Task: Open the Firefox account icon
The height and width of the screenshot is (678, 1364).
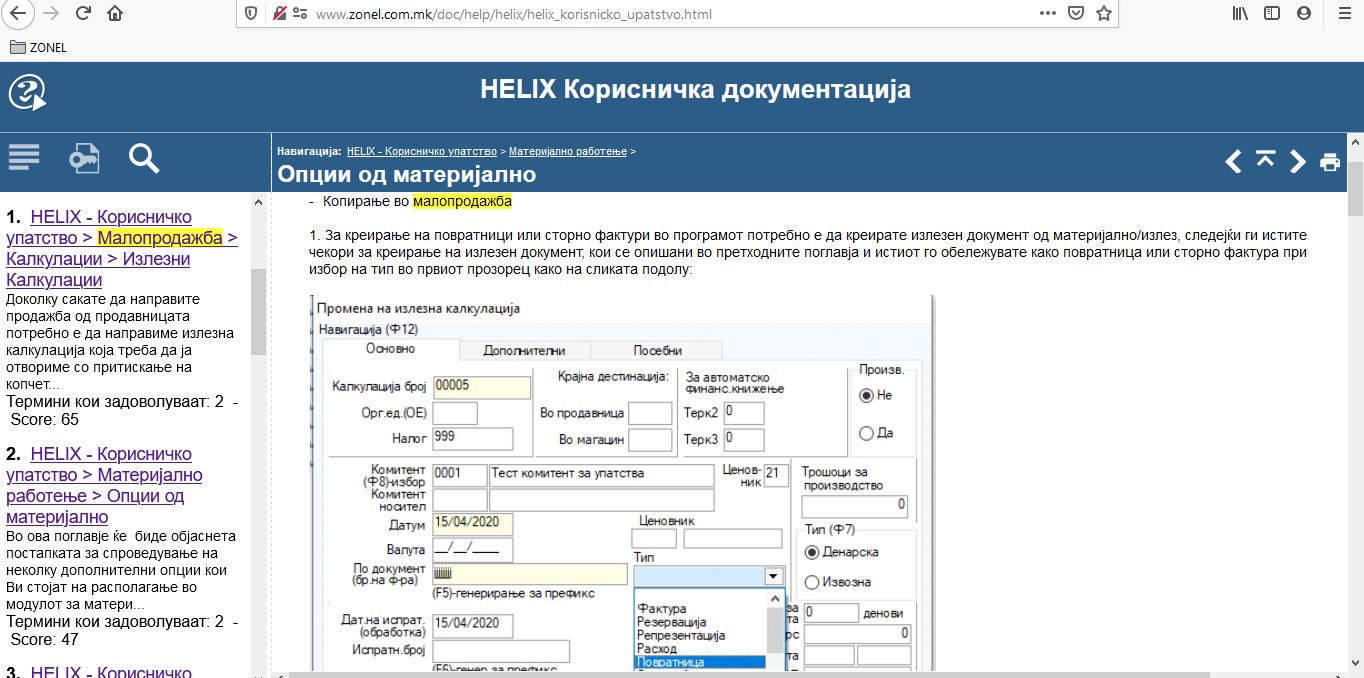Action: pyautogui.click(x=1303, y=14)
